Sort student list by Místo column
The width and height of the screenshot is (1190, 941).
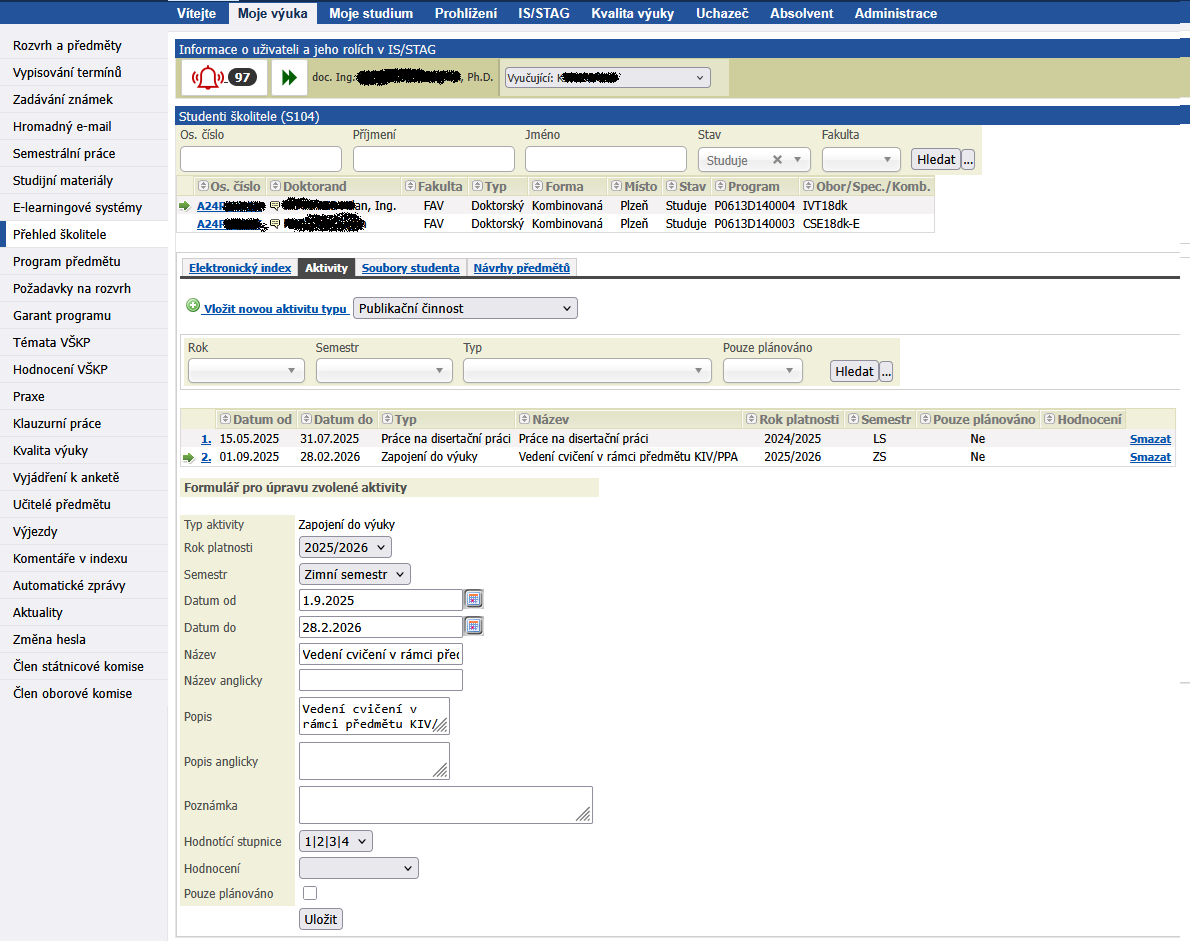click(x=617, y=186)
